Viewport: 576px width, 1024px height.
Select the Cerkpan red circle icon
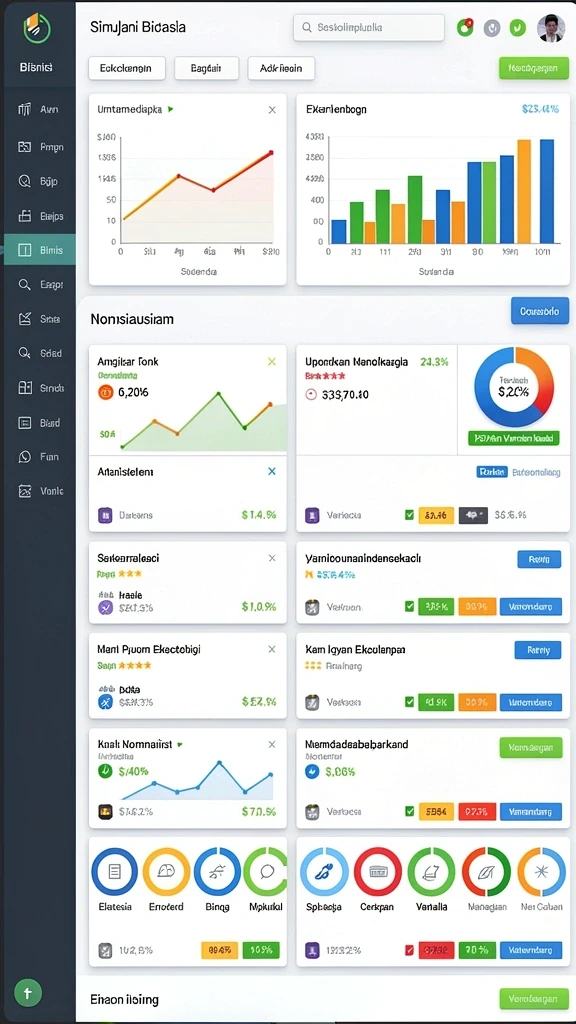click(x=378, y=871)
